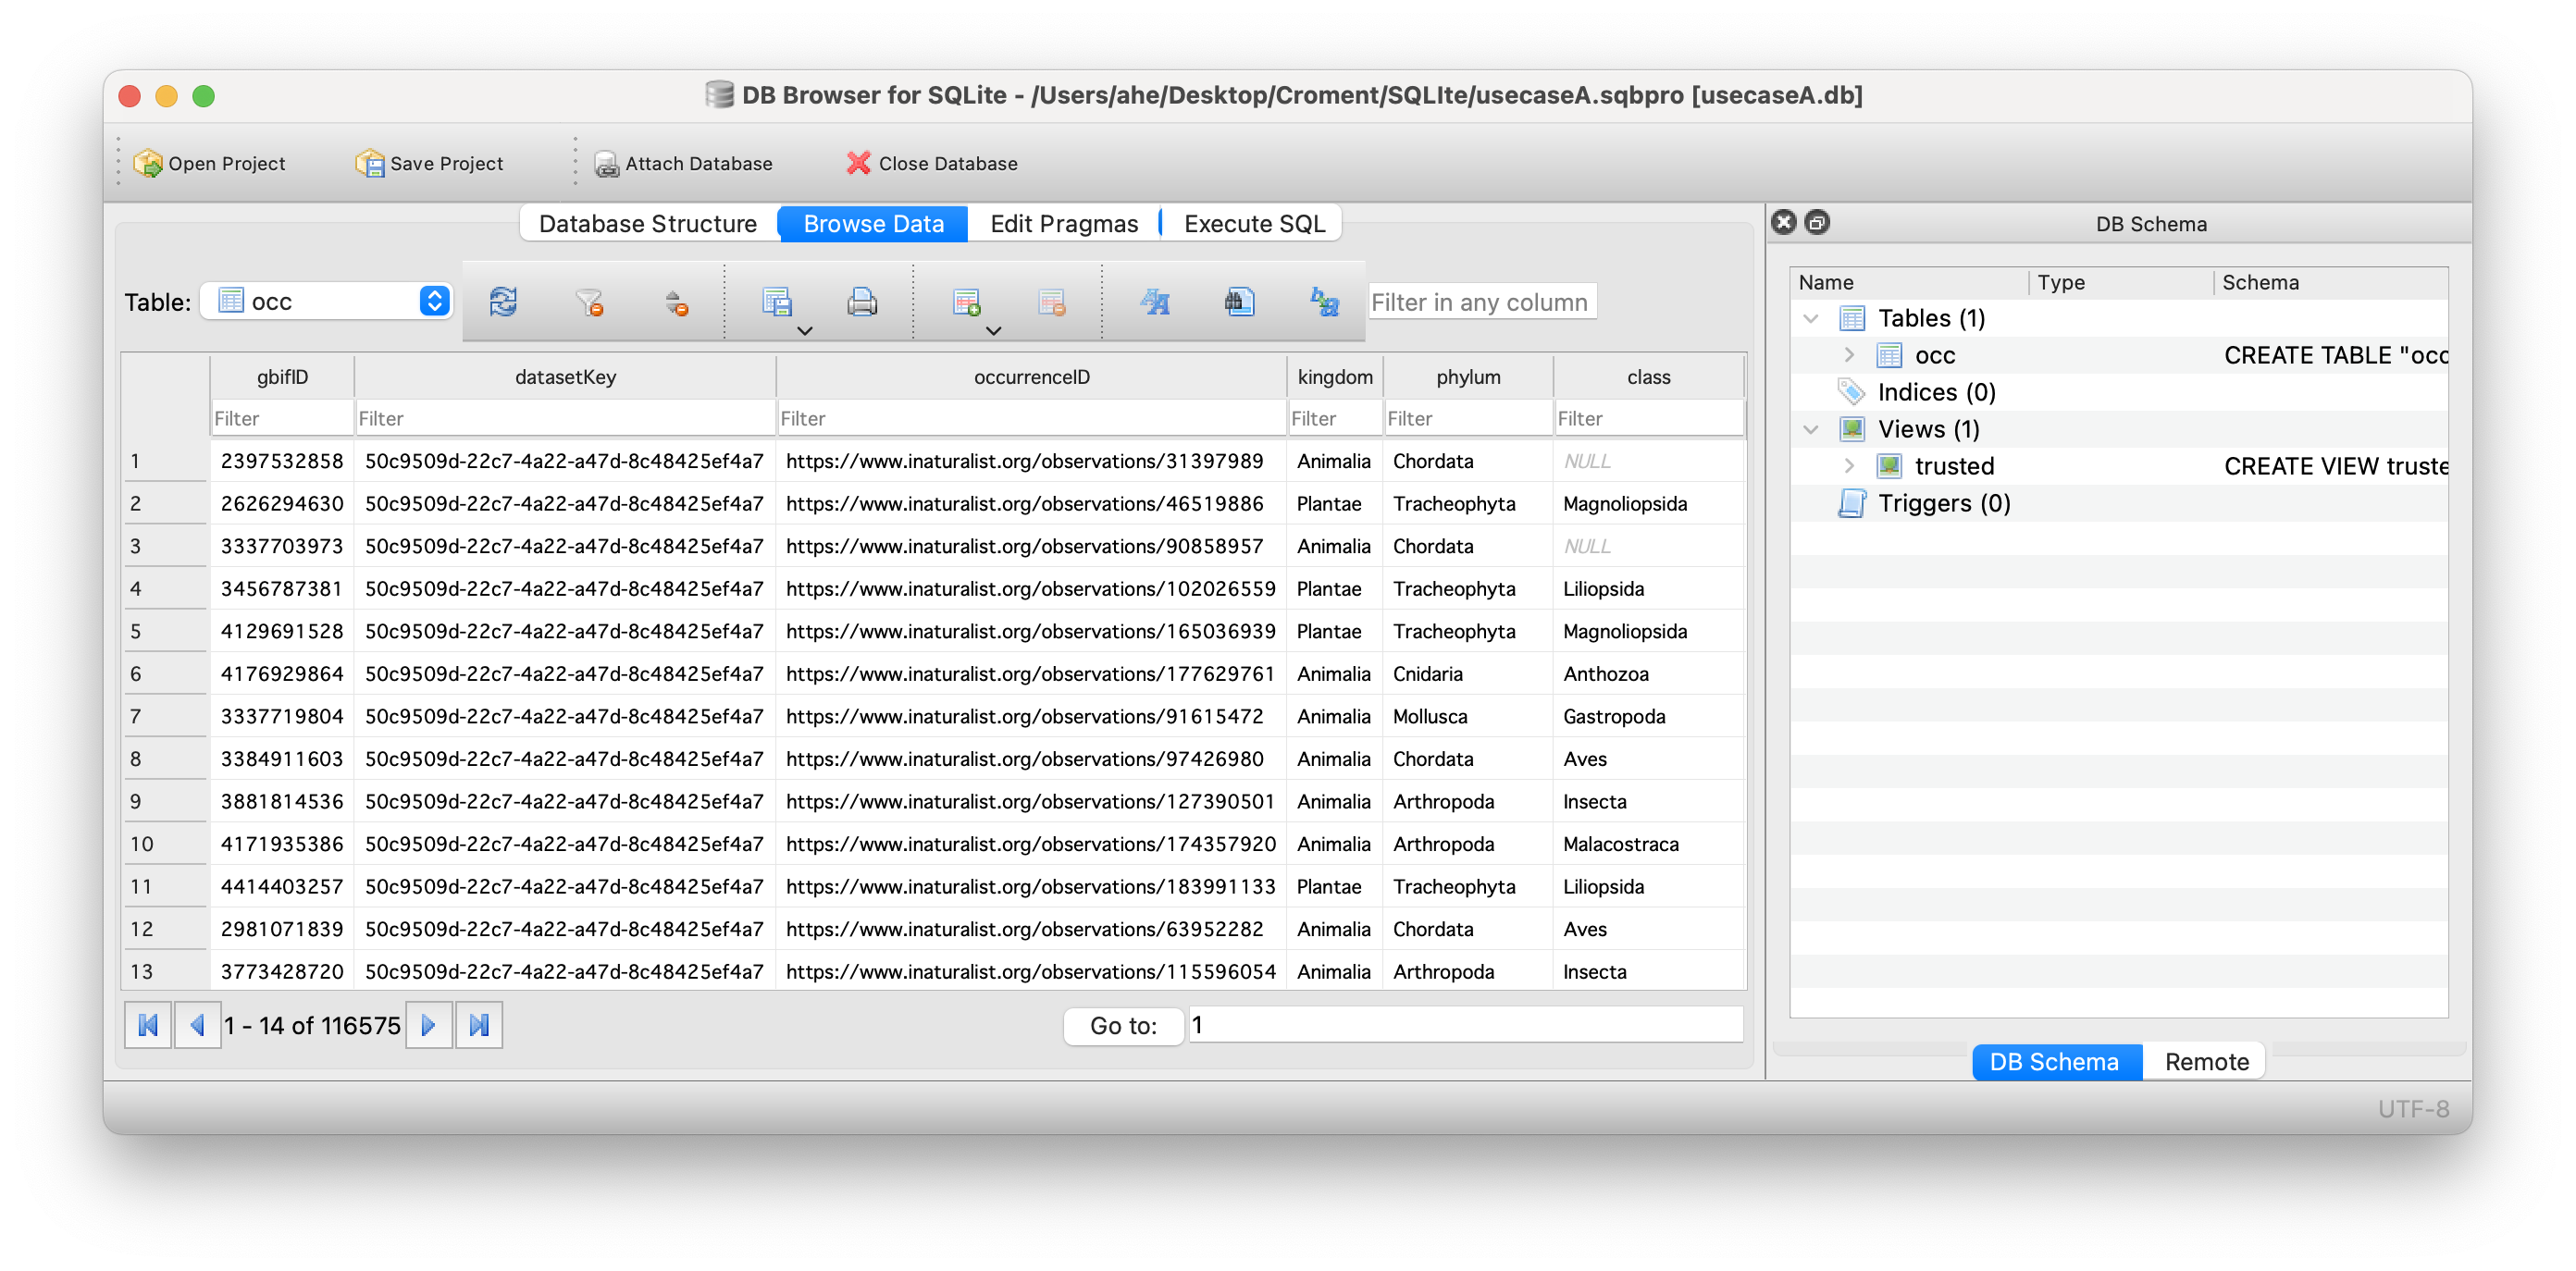Click the phylum column filter field

(1468, 418)
